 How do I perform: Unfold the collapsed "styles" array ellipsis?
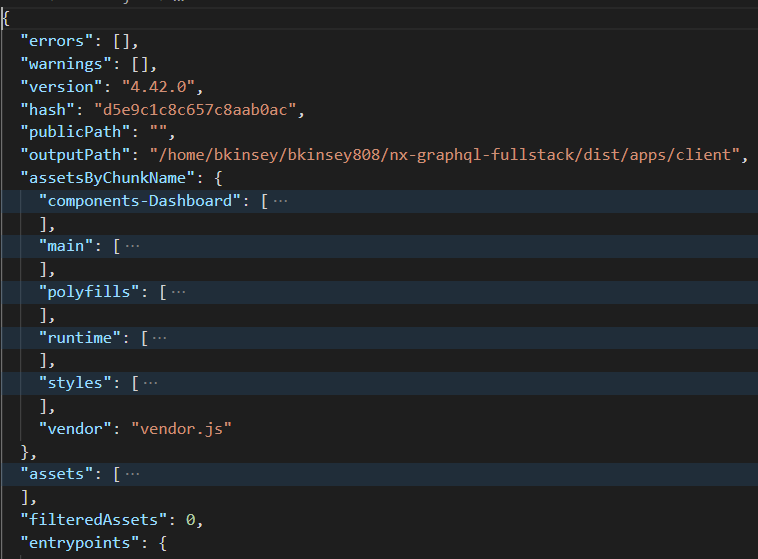coord(151,383)
